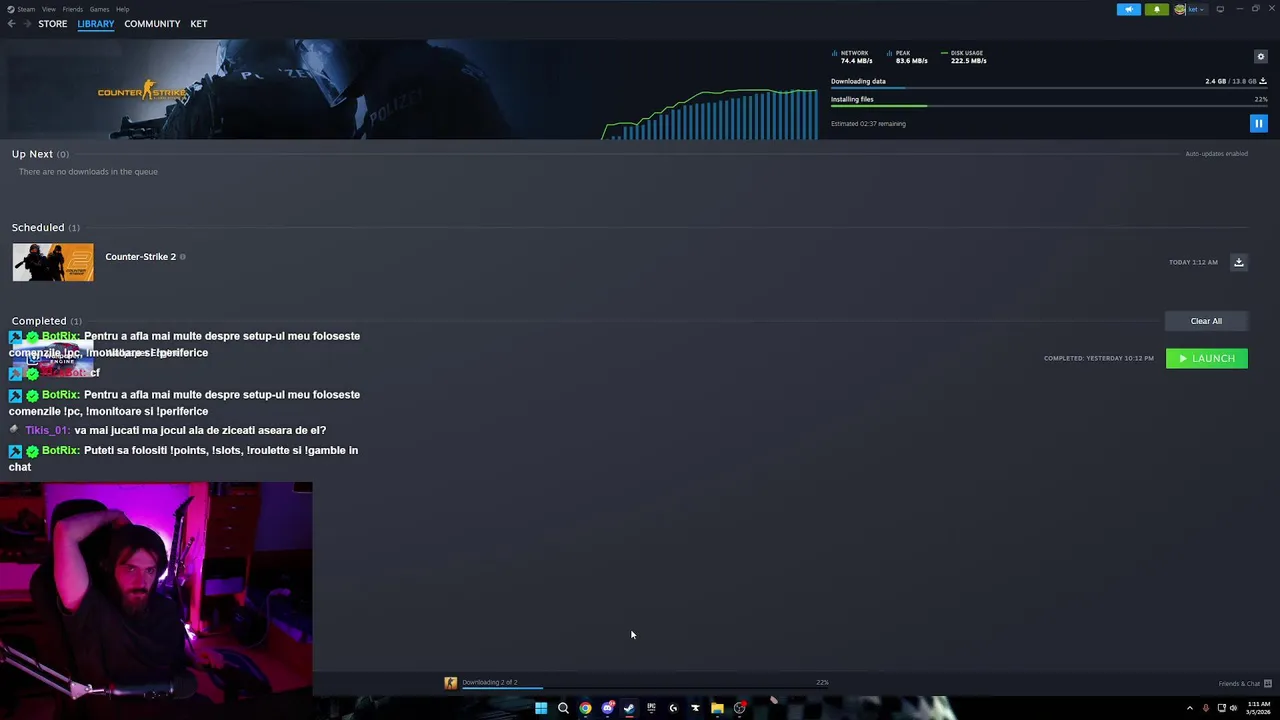The image size is (1280, 720).
Task: Open the Friends menu
Action: click(x=73, y=9)
